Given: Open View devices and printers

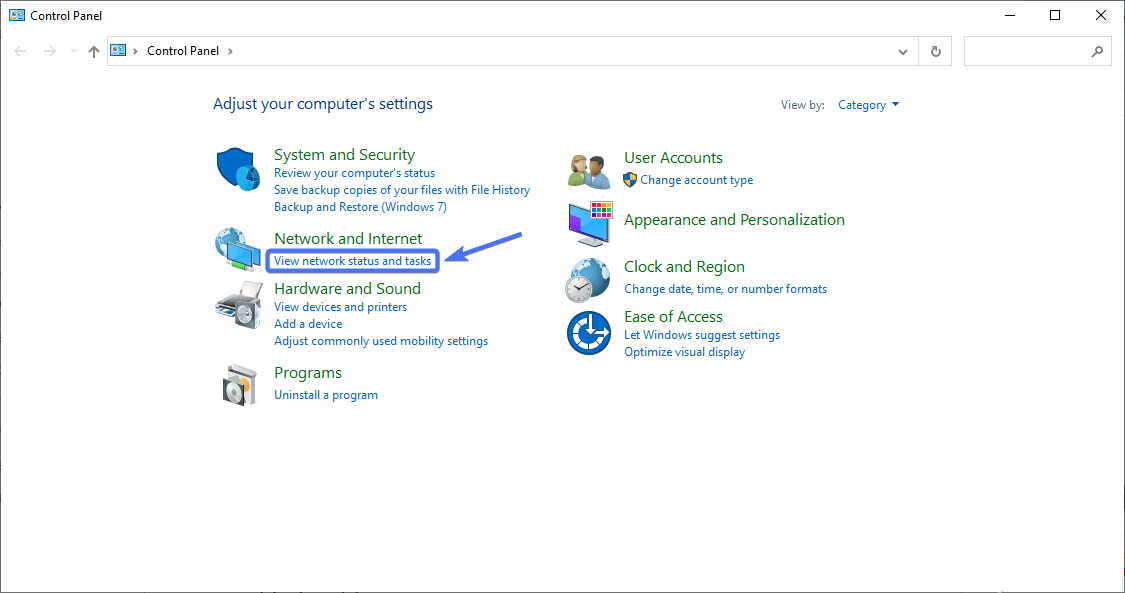Looking at the screenshot, I should click(x=340, y=307).
